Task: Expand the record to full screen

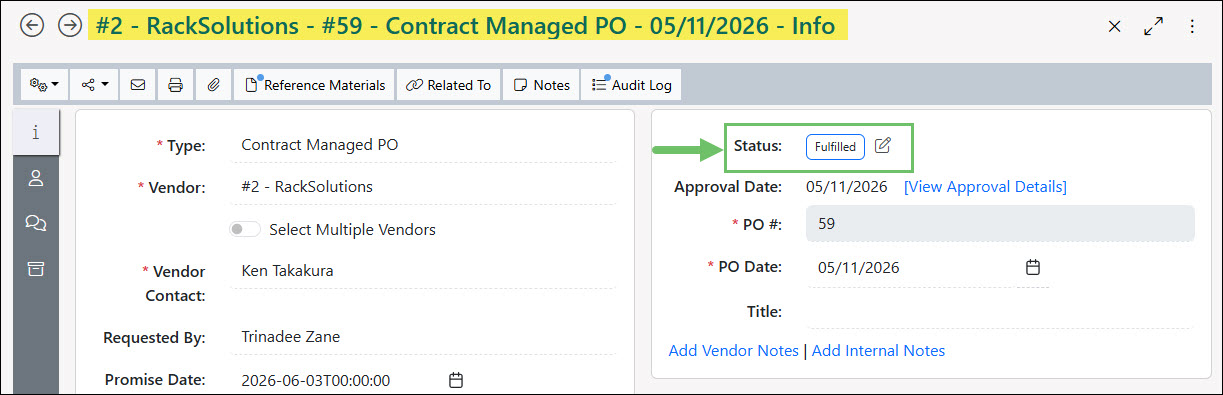Action: pyautogui.click(x=1154, y=27)
